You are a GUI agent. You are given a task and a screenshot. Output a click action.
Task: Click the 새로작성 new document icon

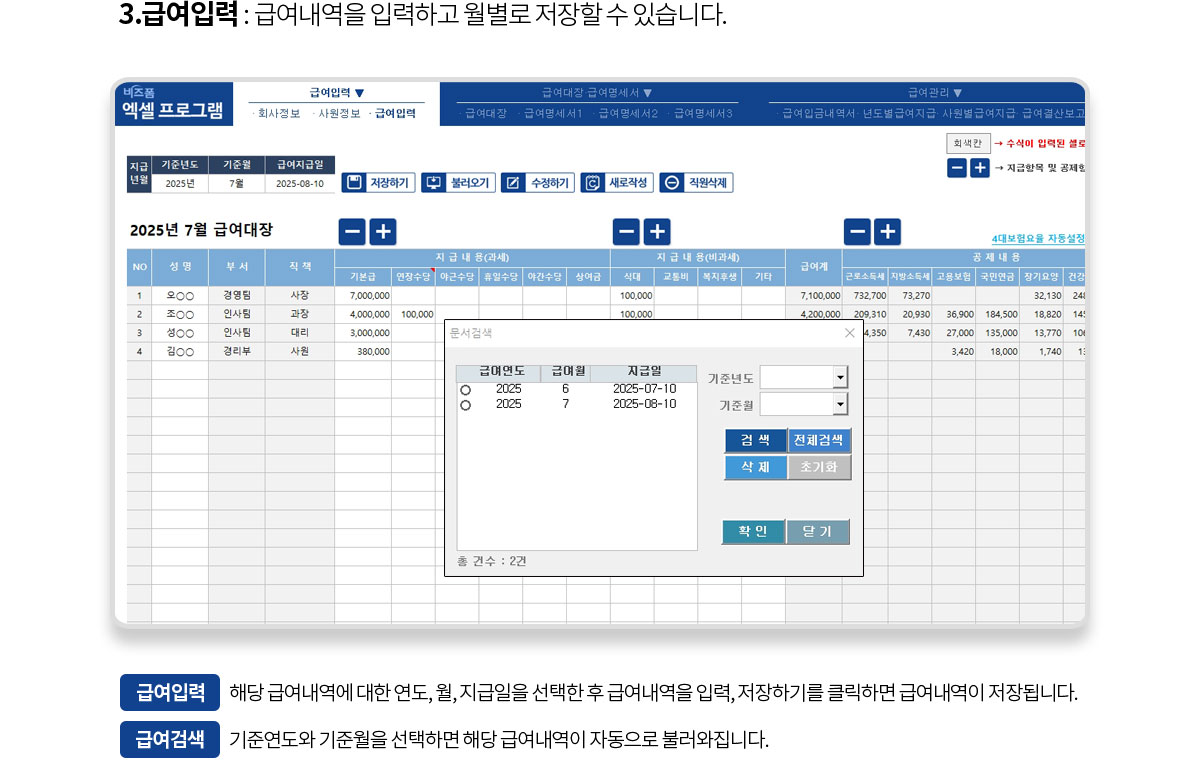(593, 183)
